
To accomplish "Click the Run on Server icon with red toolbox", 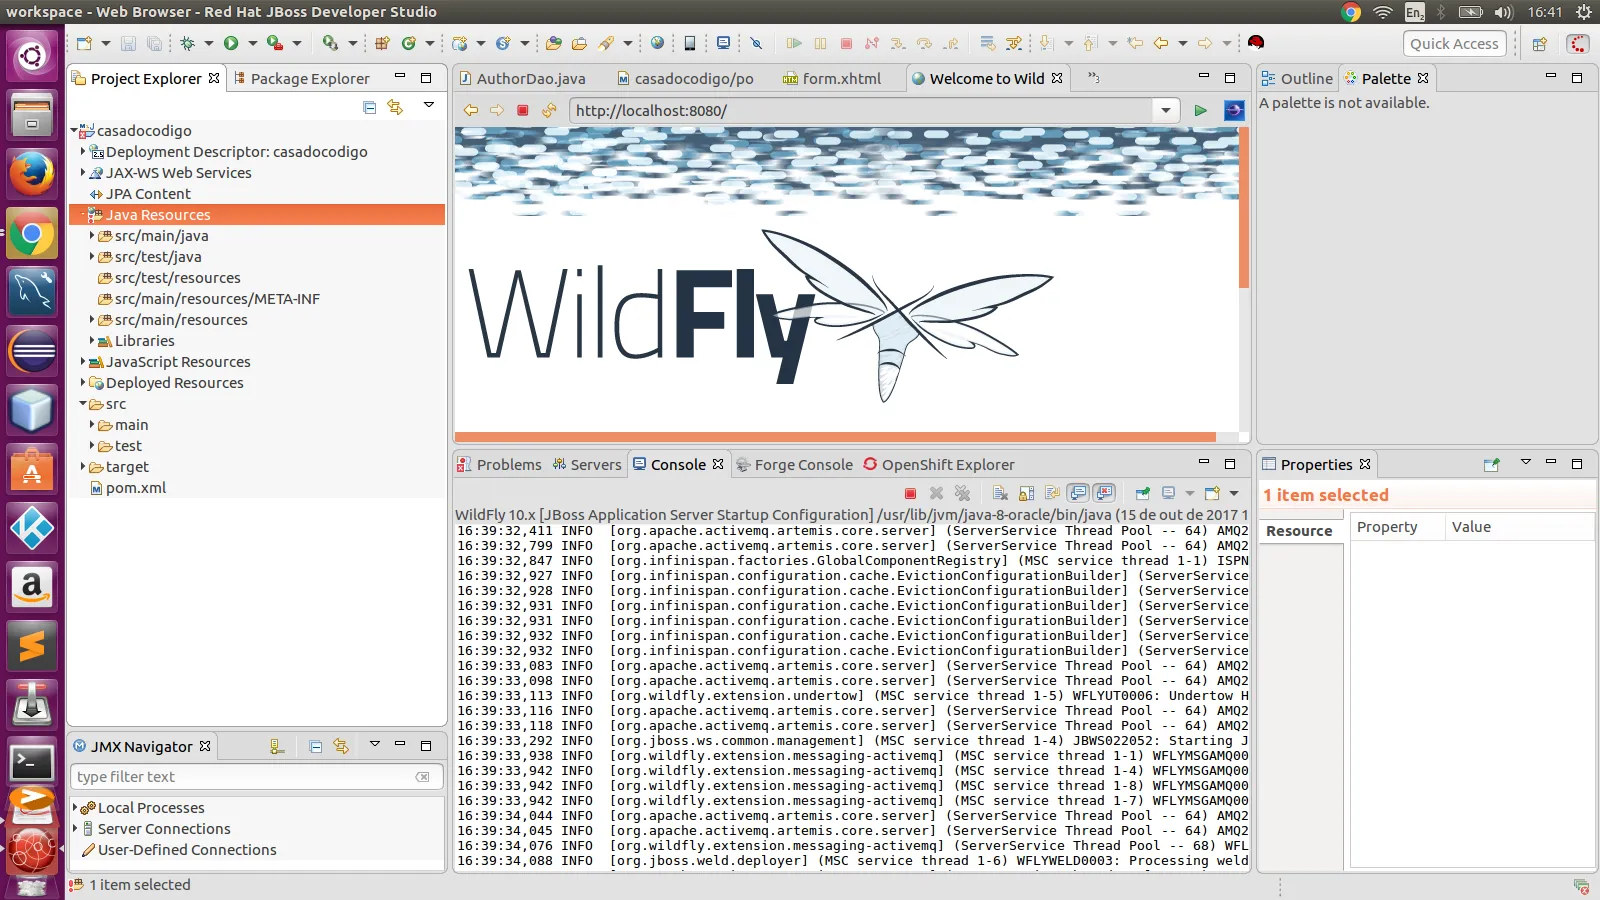I will (274, 43).
